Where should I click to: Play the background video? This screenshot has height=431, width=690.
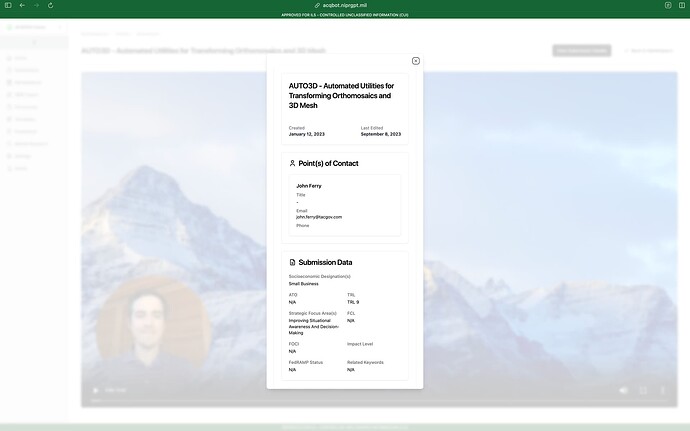95,390
